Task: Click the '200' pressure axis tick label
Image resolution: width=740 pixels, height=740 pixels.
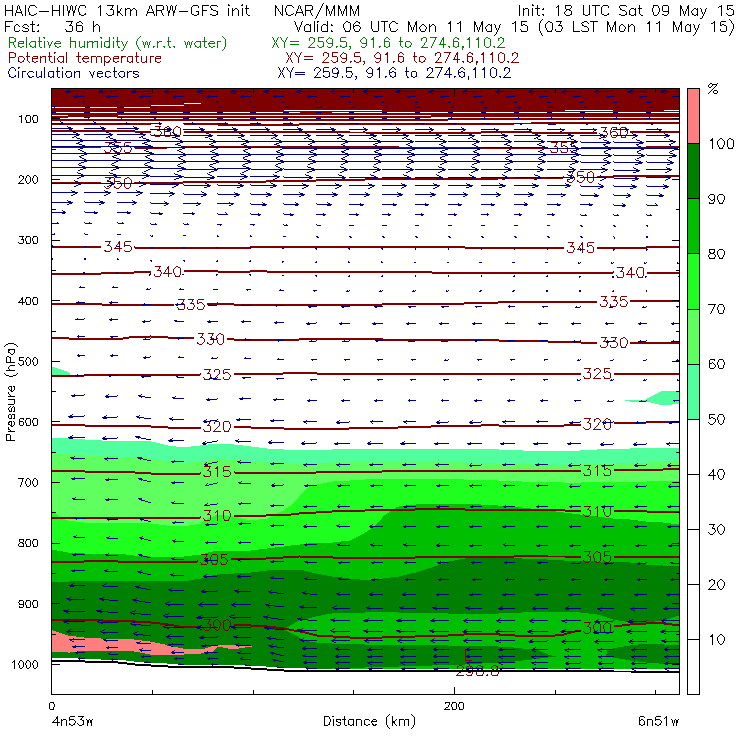Action: (28, 180)
